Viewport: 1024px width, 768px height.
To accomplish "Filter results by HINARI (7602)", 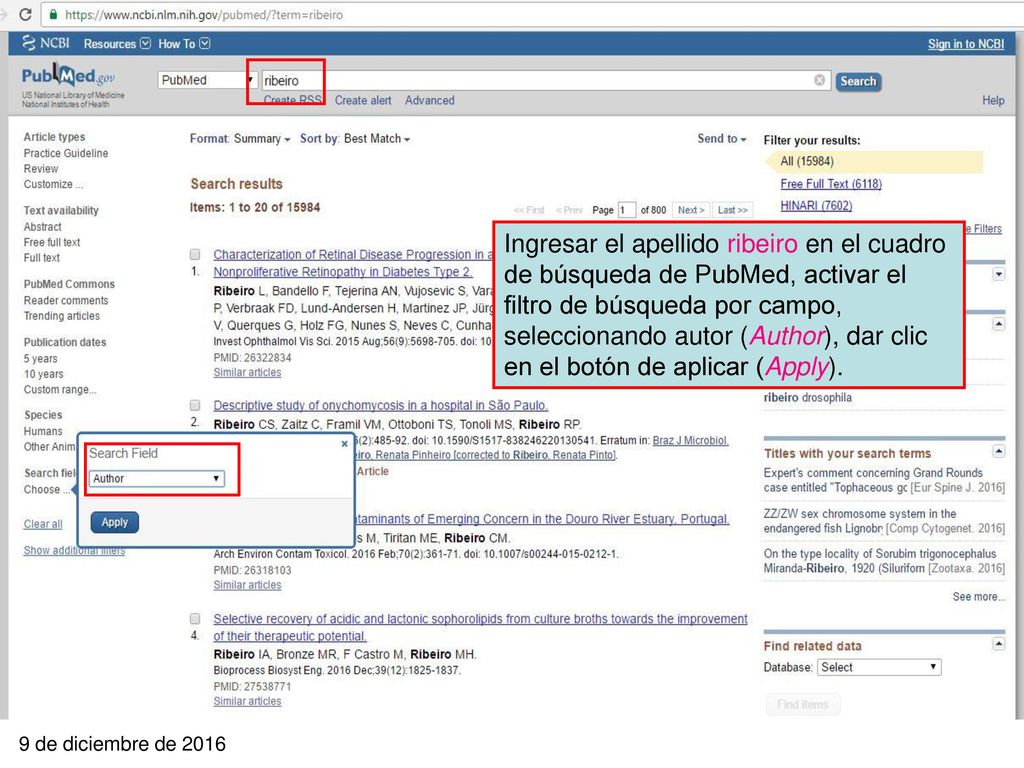I will tap(816, 206).
